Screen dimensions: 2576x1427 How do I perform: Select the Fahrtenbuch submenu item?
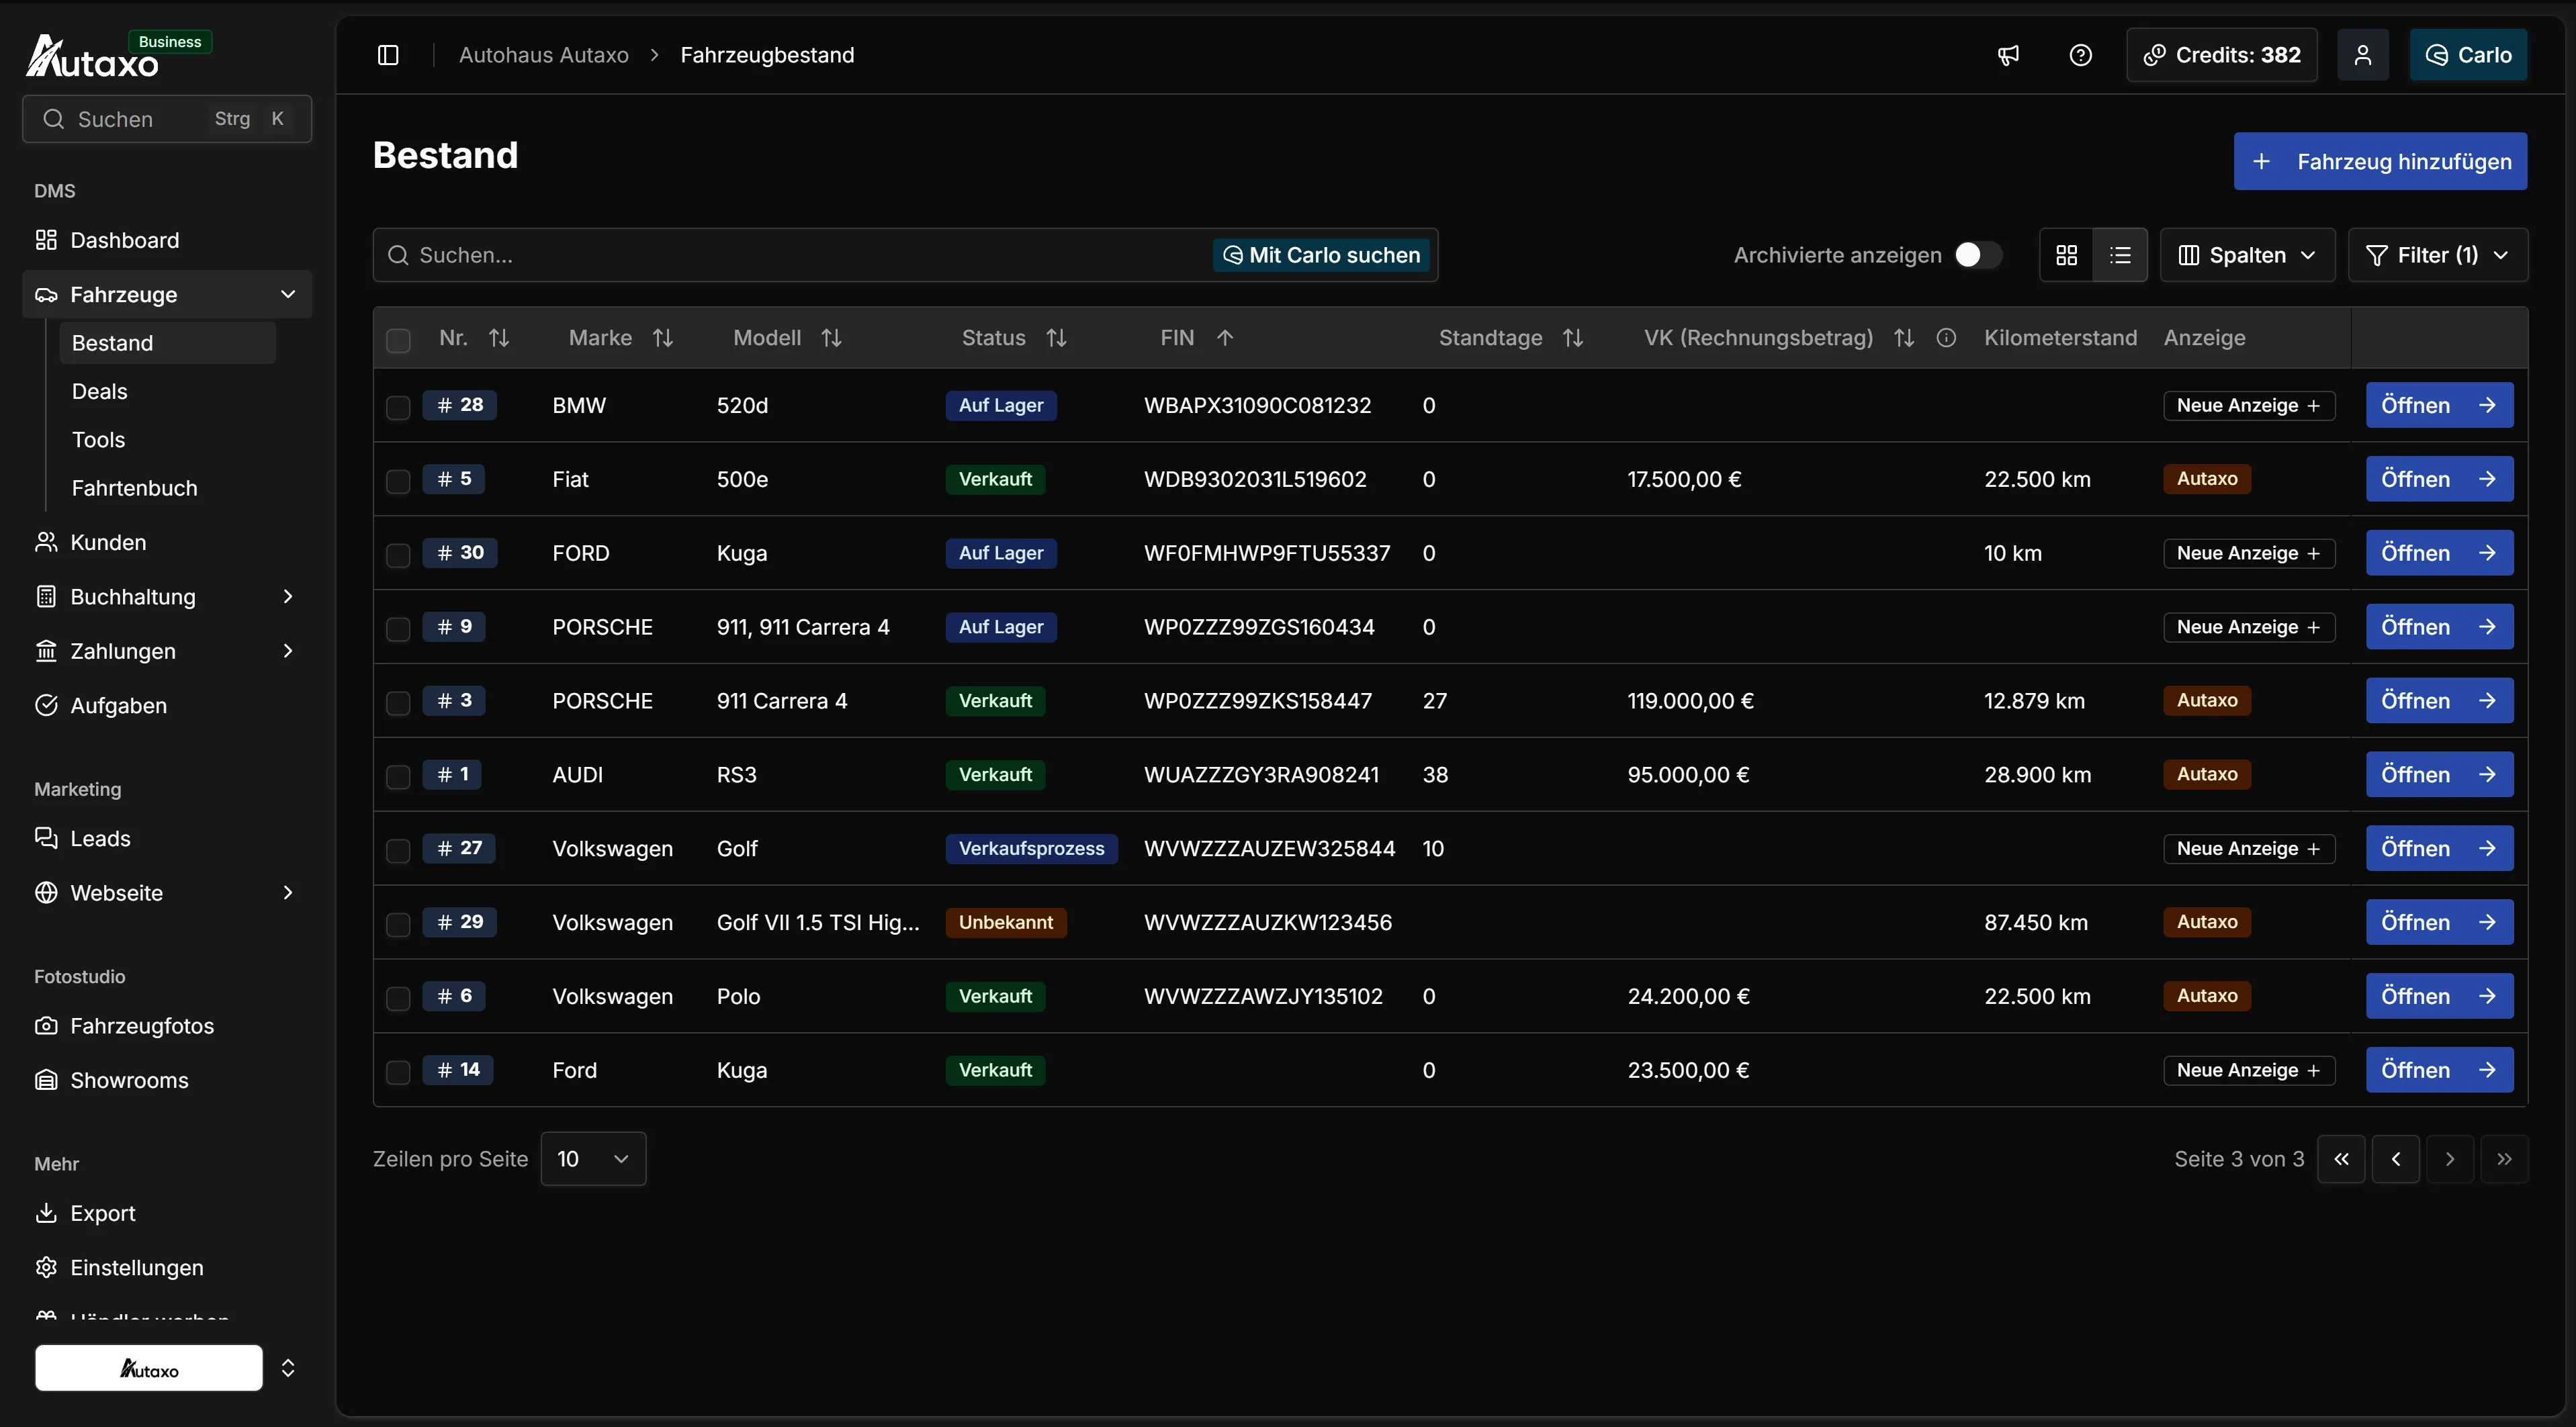[167, 488]
